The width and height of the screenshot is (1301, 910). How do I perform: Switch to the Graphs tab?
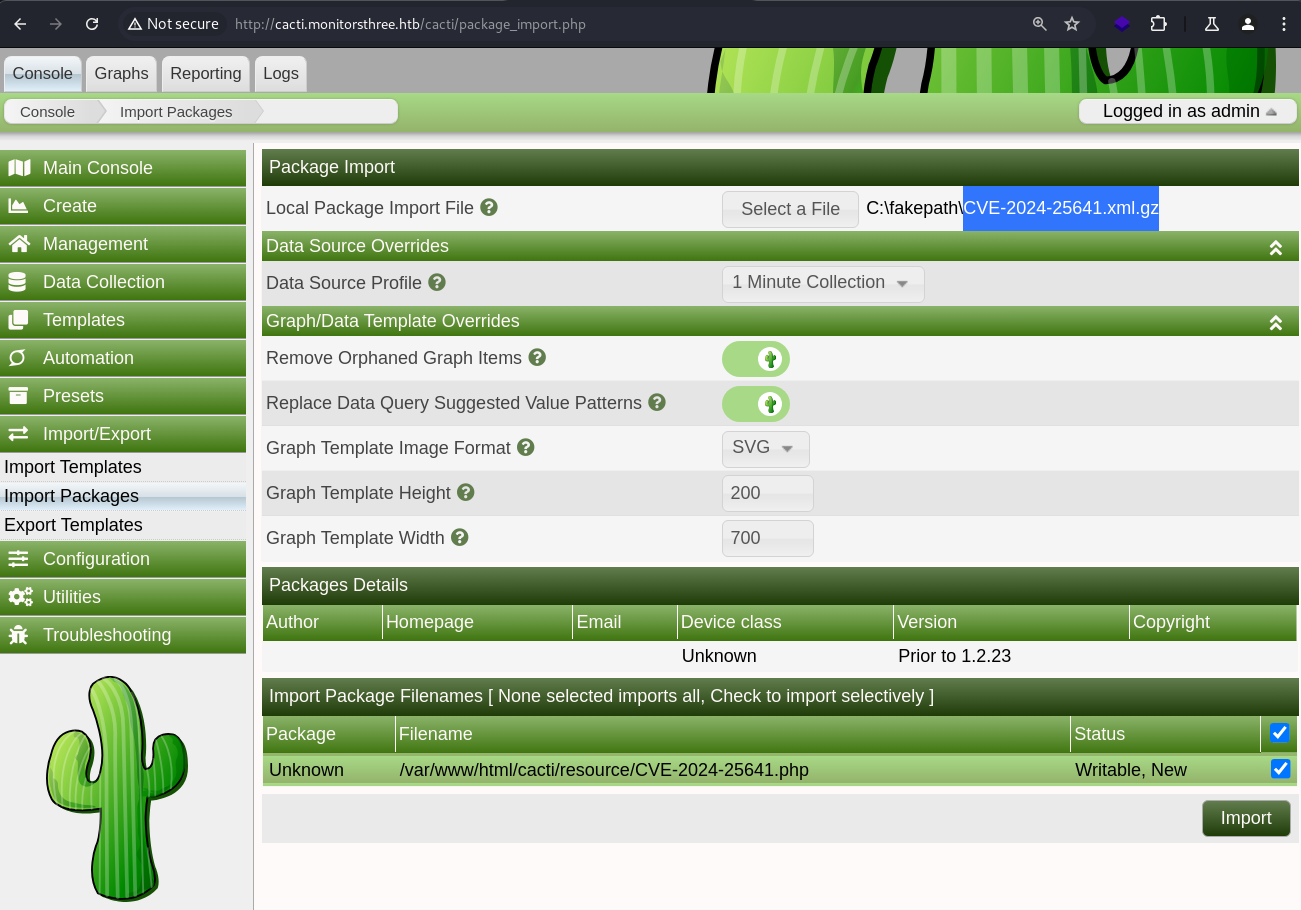(122, 74)
